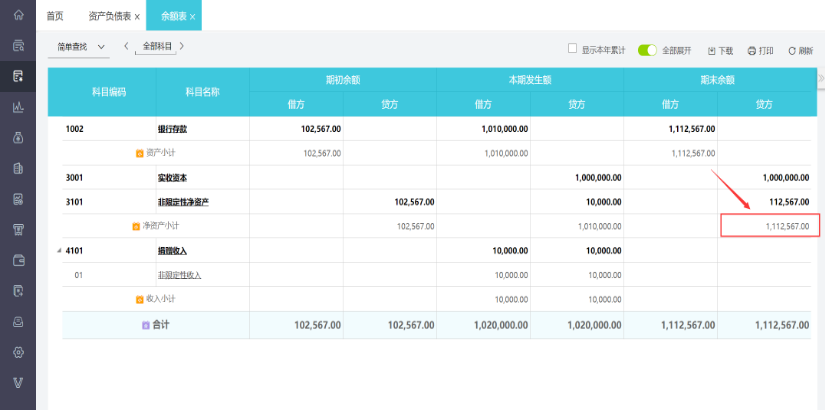Click the 刷新 button label
Image resolution: width=825 pixels, height=410 pixels.
806,51
